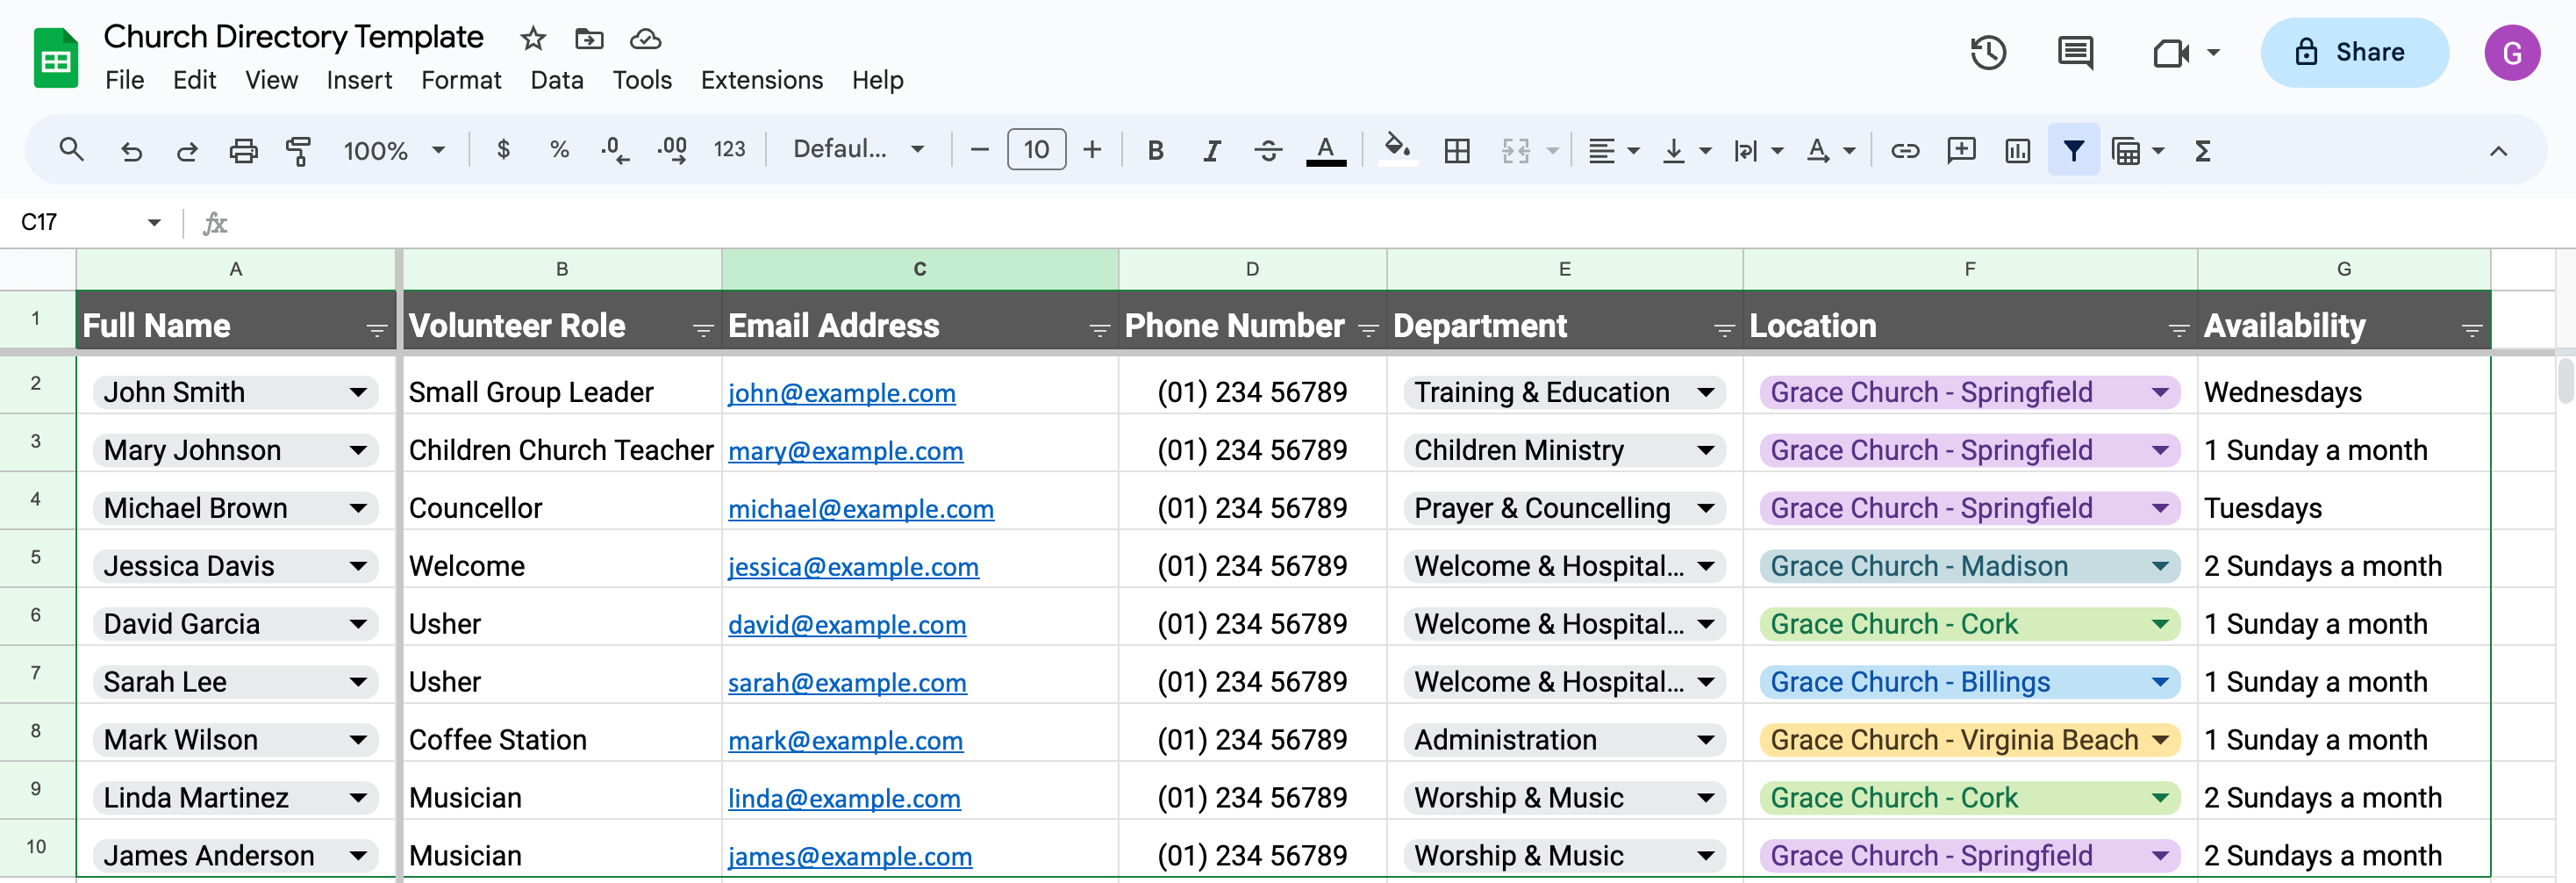The height and width of the screenshot is (883, 2576).
Task: Open the print dialog
Action: coord(243,150)
